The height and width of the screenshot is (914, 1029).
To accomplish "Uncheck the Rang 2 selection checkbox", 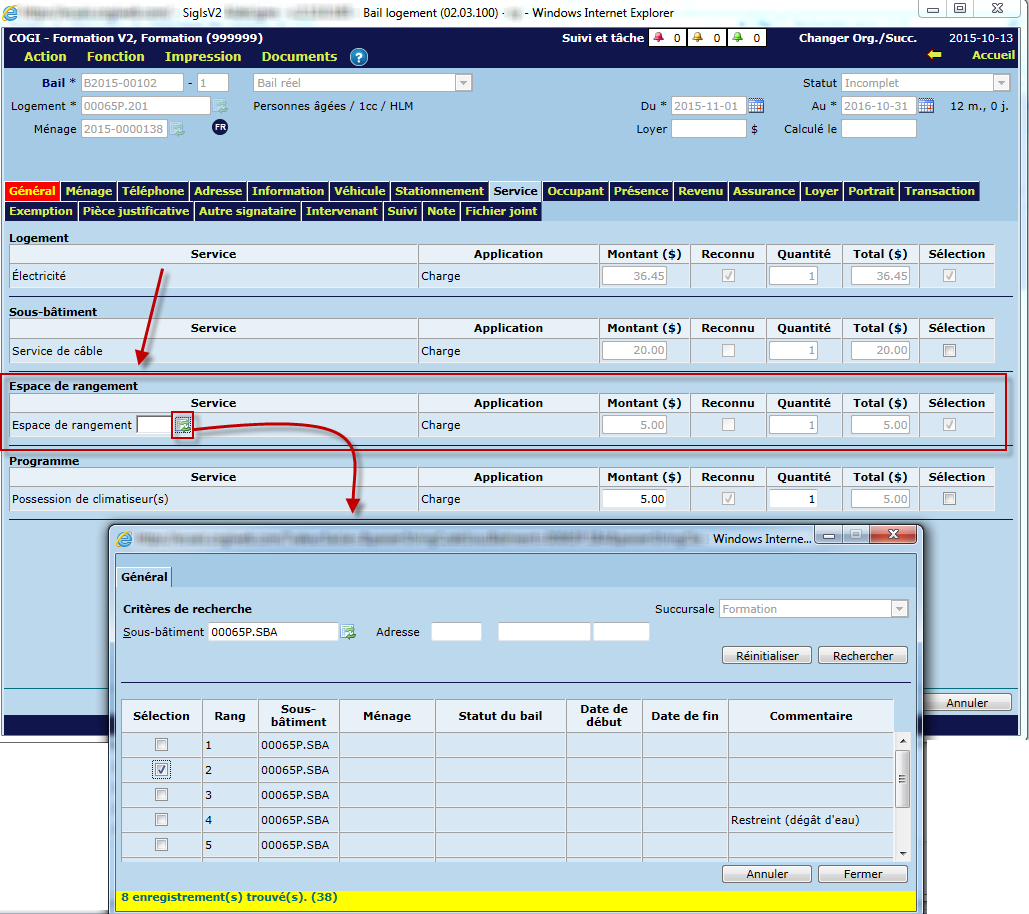I will [162, 770].
